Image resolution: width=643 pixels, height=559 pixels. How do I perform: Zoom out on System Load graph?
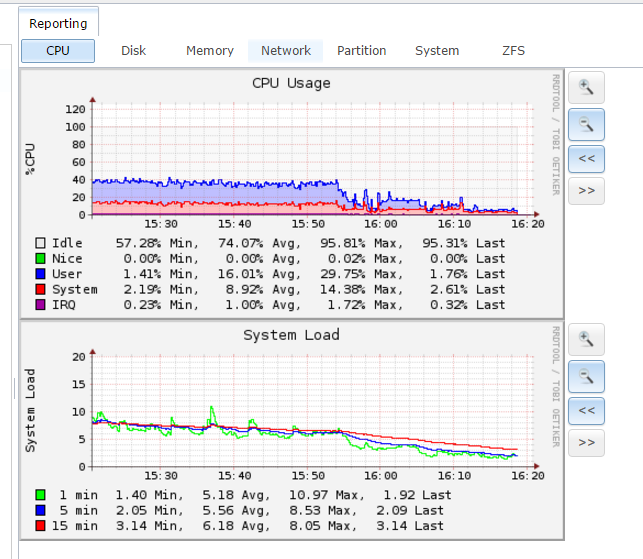[586, 376]
